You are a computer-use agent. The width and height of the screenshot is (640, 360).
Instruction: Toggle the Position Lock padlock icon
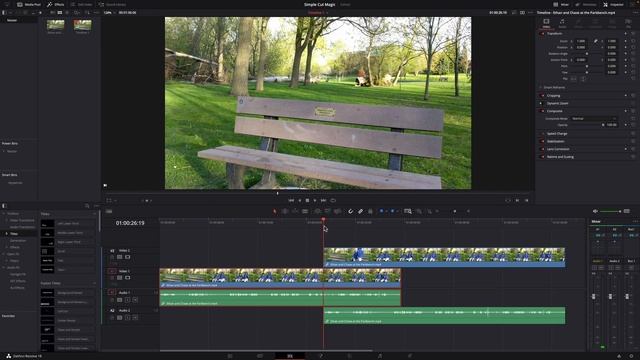(x=370, y=211)
